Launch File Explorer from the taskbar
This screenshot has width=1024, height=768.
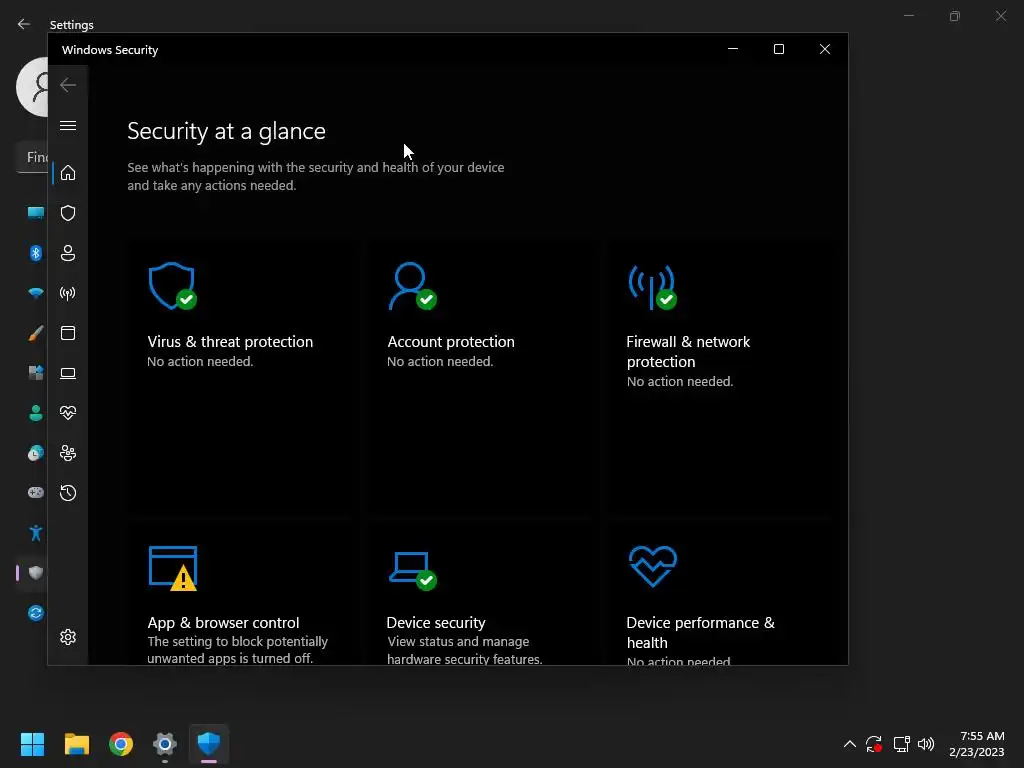click(76, 744)
